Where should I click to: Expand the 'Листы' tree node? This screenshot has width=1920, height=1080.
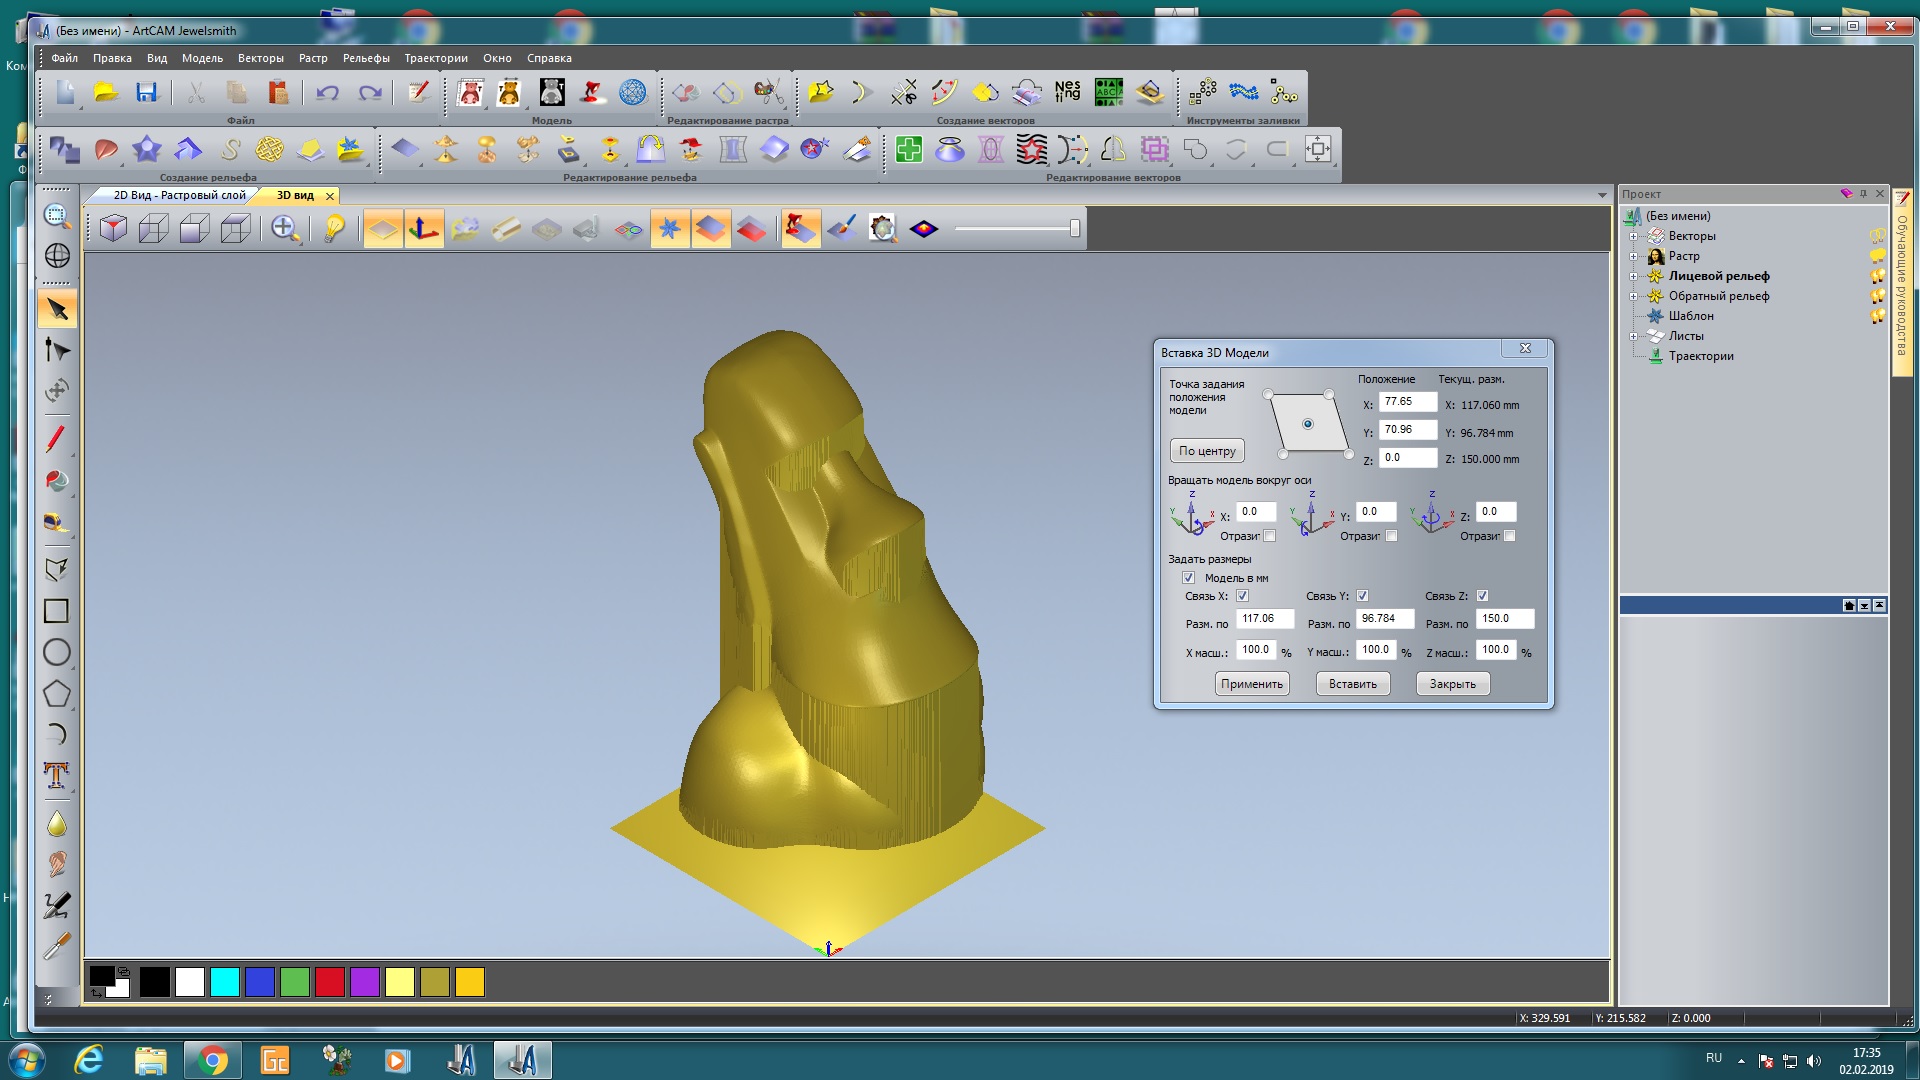[x=1633, y=337]
